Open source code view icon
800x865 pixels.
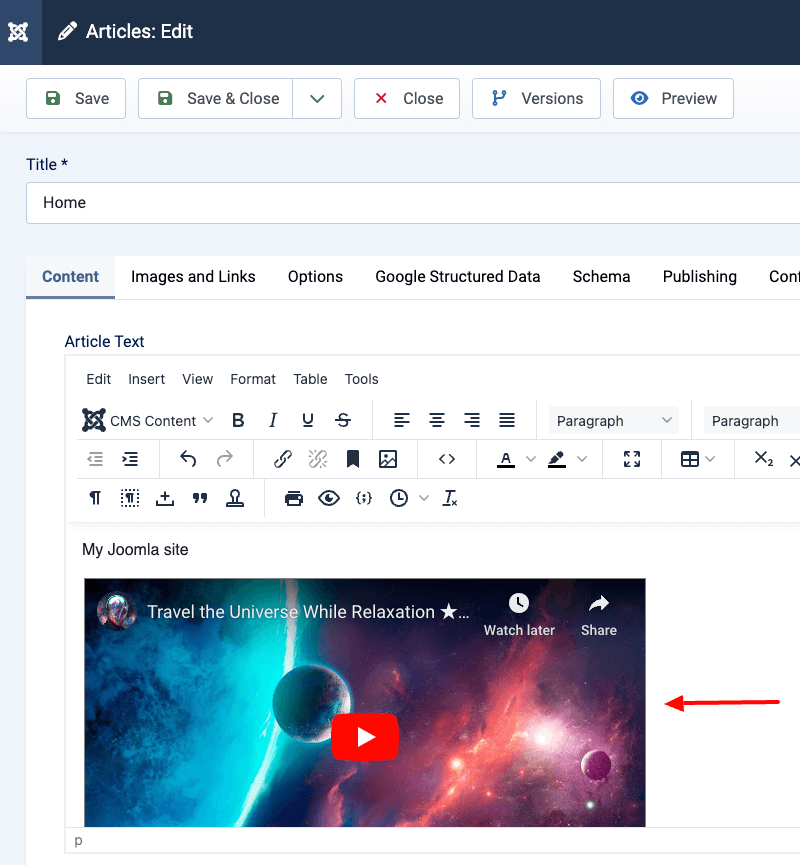(447, 459)
